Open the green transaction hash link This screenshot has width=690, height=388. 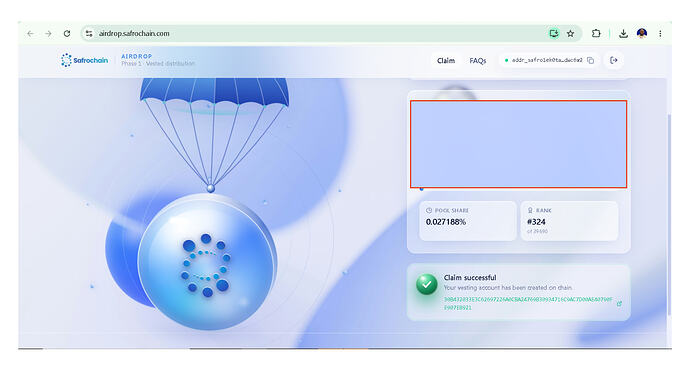pos(528,304)
